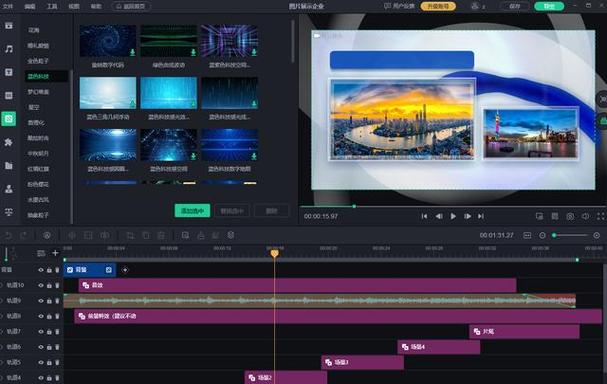Click the orange upgrade button in the title bar
607x384 pixels.
[438, 6]
